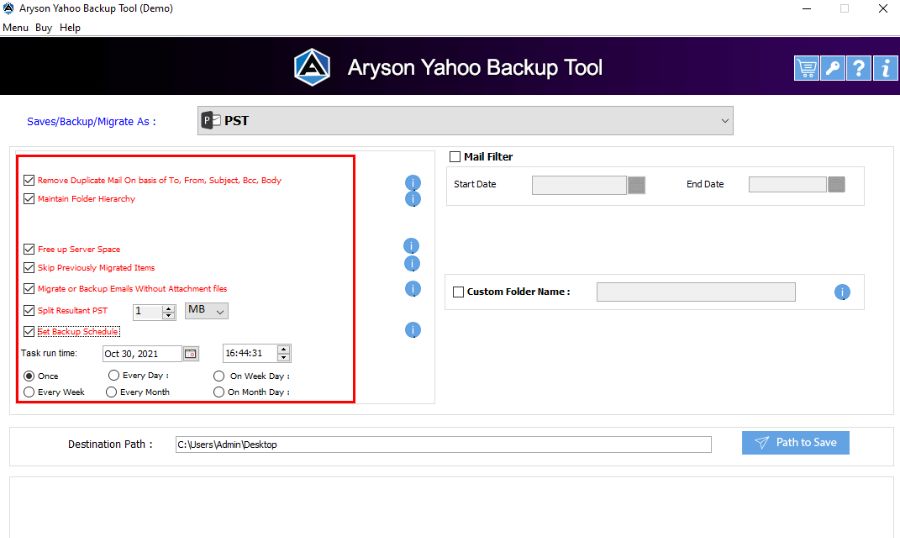Viewport: 900px width, 538px height.
Task: Show info for Skip Previously Migrated Items
Action: click(x=412, y=263)
